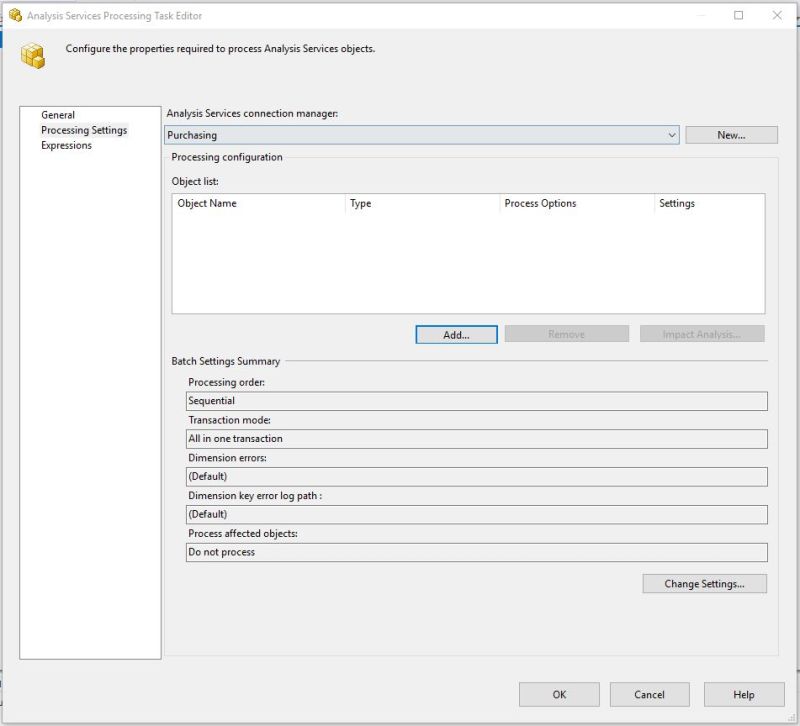Select the Purchasing connection combo box
The height and width of the screenshot is (726, 800).
(400, 134)
